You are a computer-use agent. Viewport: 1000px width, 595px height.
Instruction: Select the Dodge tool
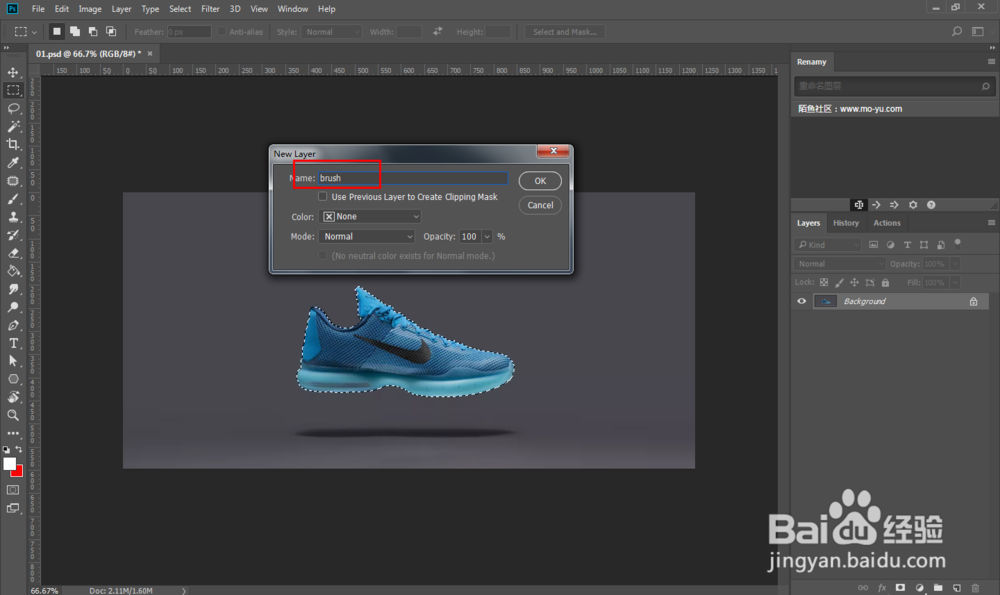(13, 307)
